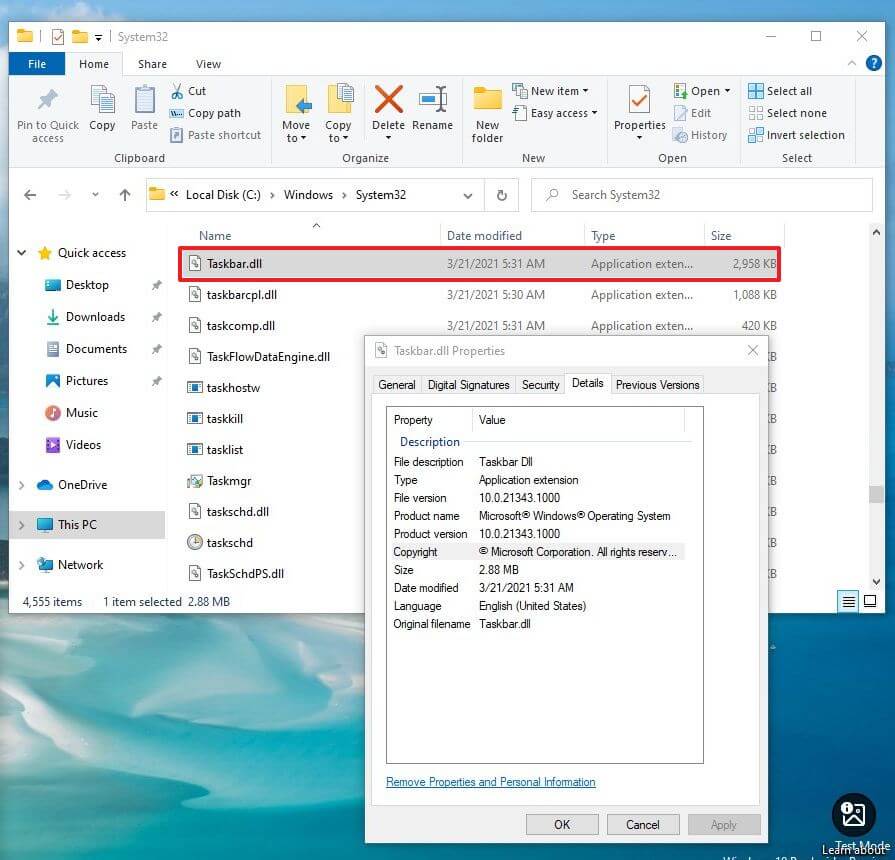Switch to the Security tab
This screenshot has width=895, height=860.
coord(541,385)
